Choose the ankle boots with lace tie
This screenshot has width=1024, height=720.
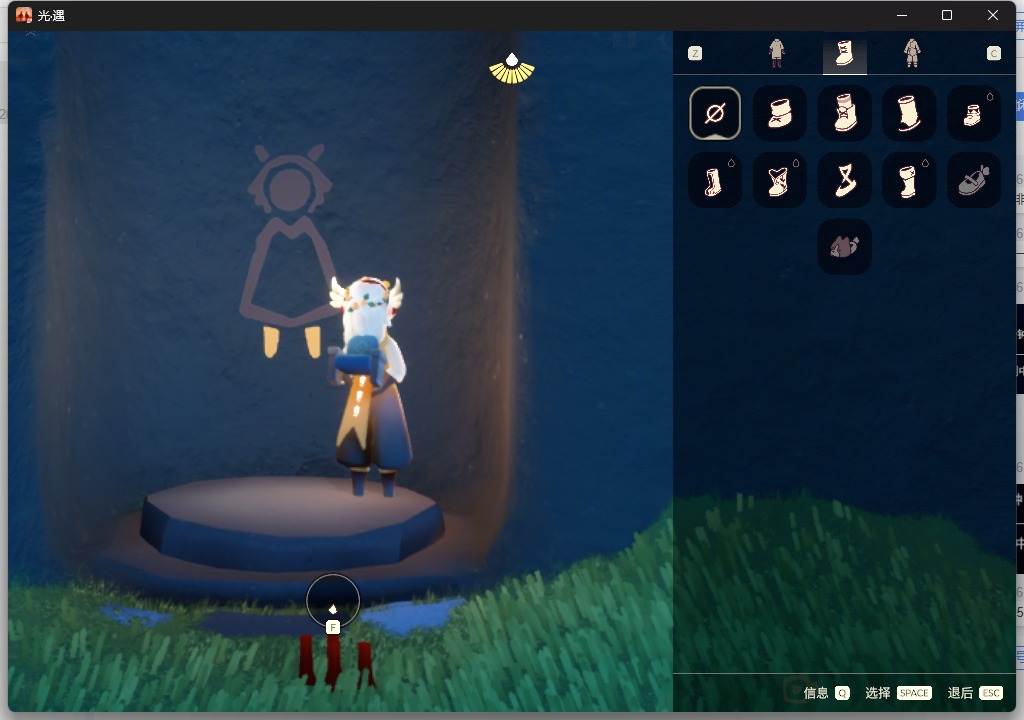[779, 113]
